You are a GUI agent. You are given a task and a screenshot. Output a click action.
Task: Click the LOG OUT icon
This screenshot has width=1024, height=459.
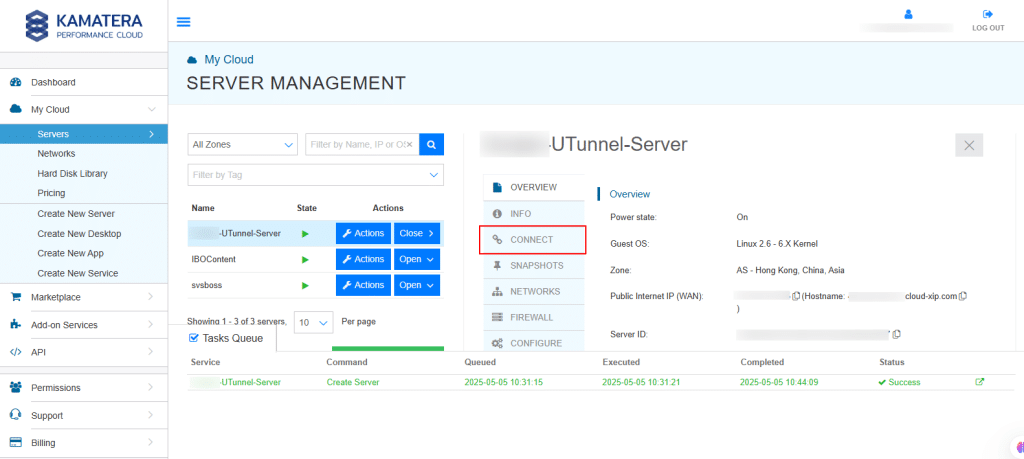click(x=987, y=14)
